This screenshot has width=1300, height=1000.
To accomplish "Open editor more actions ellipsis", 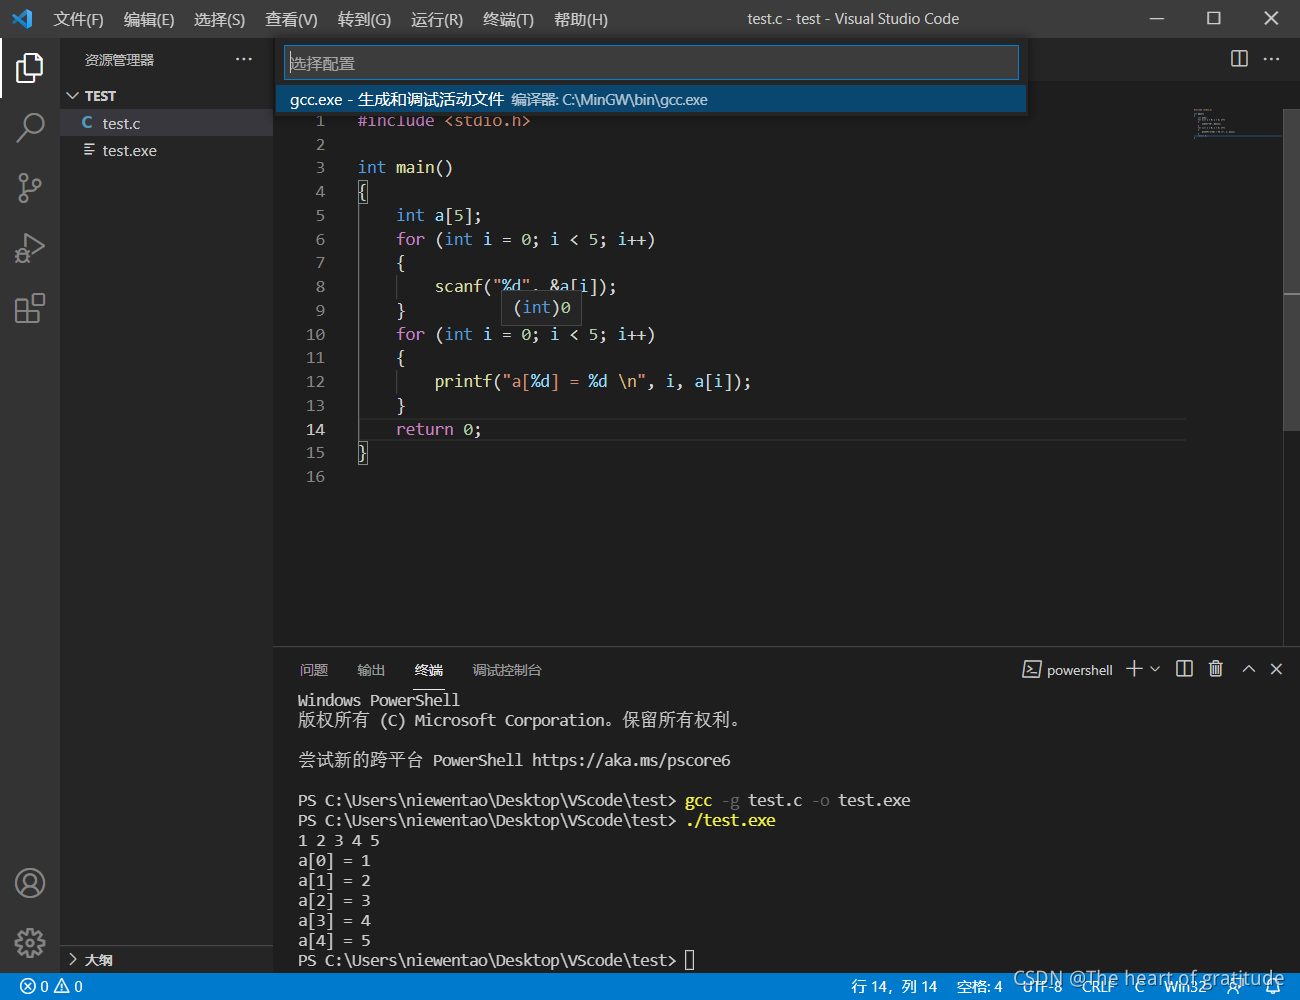I will tap(1271, 59).
